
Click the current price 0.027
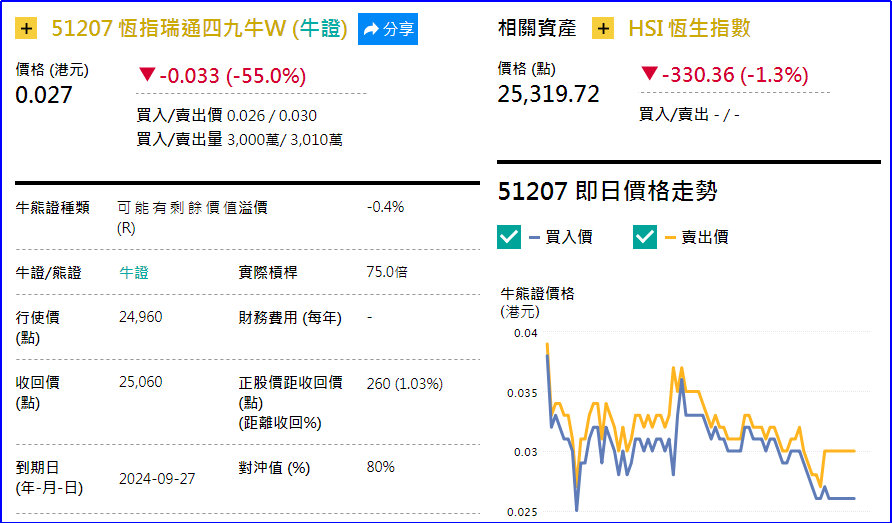44,95
